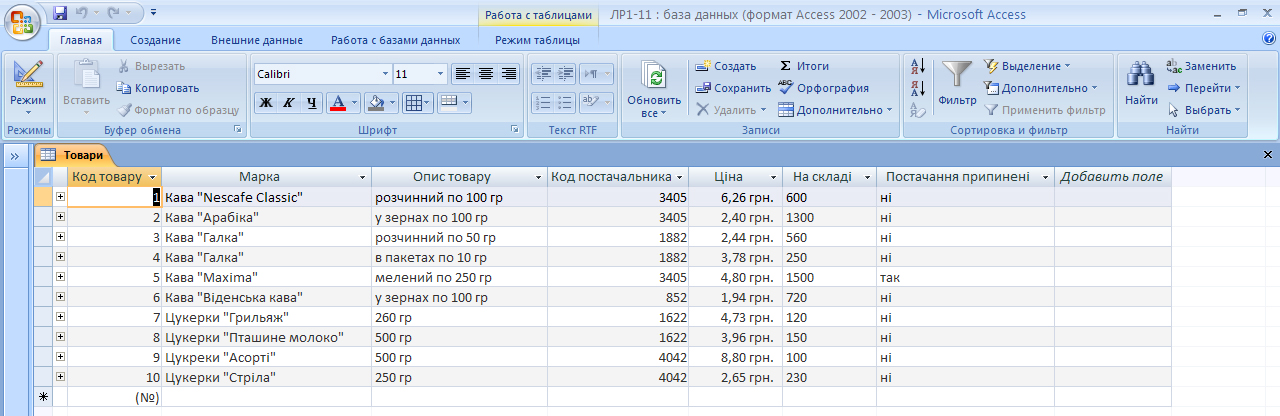Screen dimensions: 1280x416
Task: Open Работа с базами данных tab
Action: pos(396,40)
